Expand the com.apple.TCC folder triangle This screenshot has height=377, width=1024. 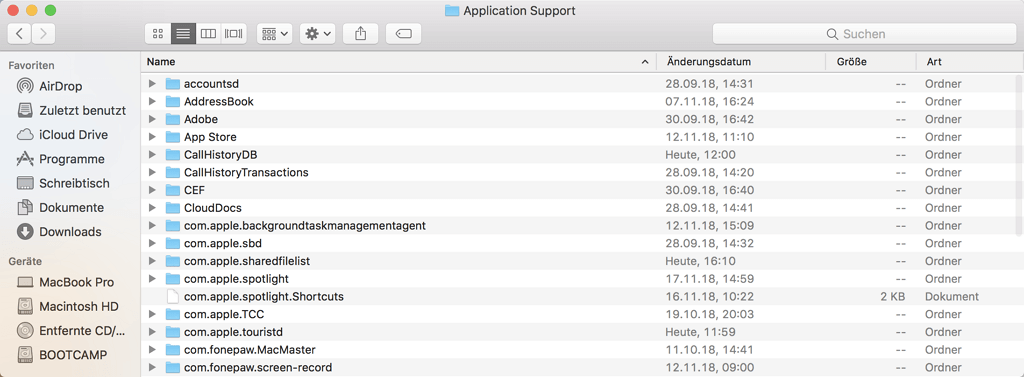(x=152, y=314)
